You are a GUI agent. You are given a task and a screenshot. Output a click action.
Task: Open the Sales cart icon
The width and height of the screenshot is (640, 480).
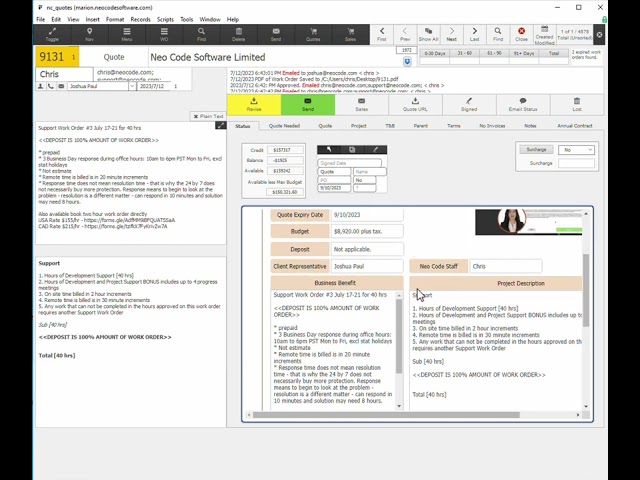coord(351,34)
